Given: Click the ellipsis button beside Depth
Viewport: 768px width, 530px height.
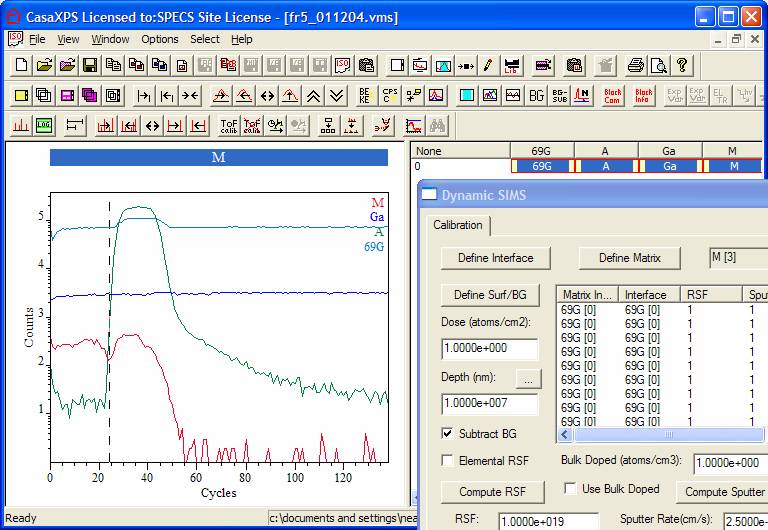Looking at the screenshot, I should click(527, 378).
